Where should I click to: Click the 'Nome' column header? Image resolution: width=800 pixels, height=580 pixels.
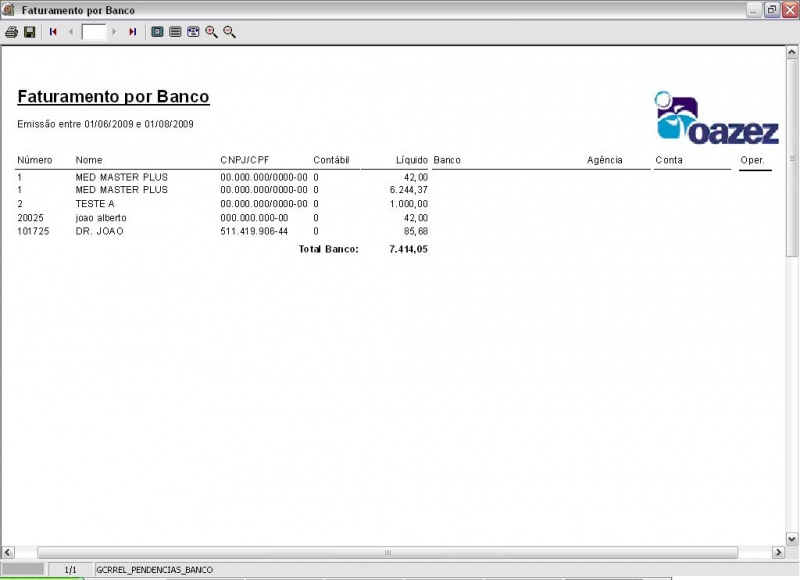tap(89, 160)
